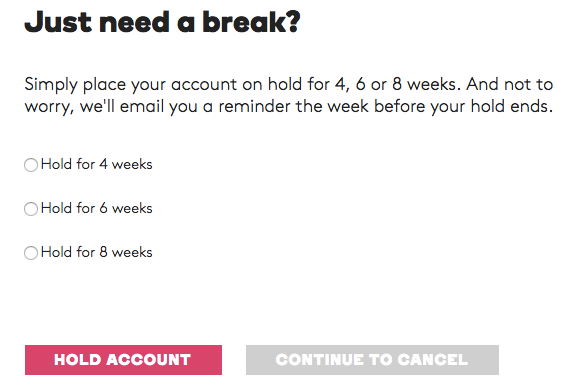Click the question mark in the heading

[x=294, y=22]
